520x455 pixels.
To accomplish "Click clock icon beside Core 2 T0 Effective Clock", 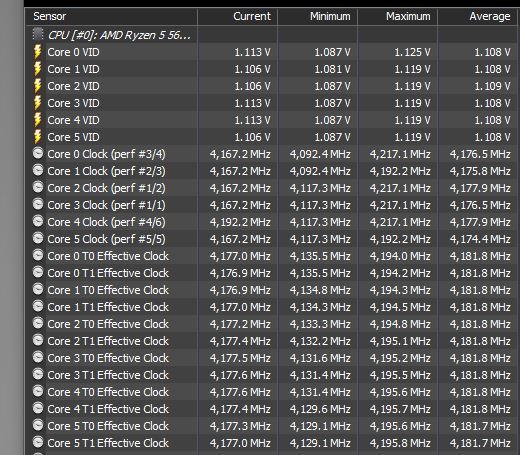I will point(38,323).
